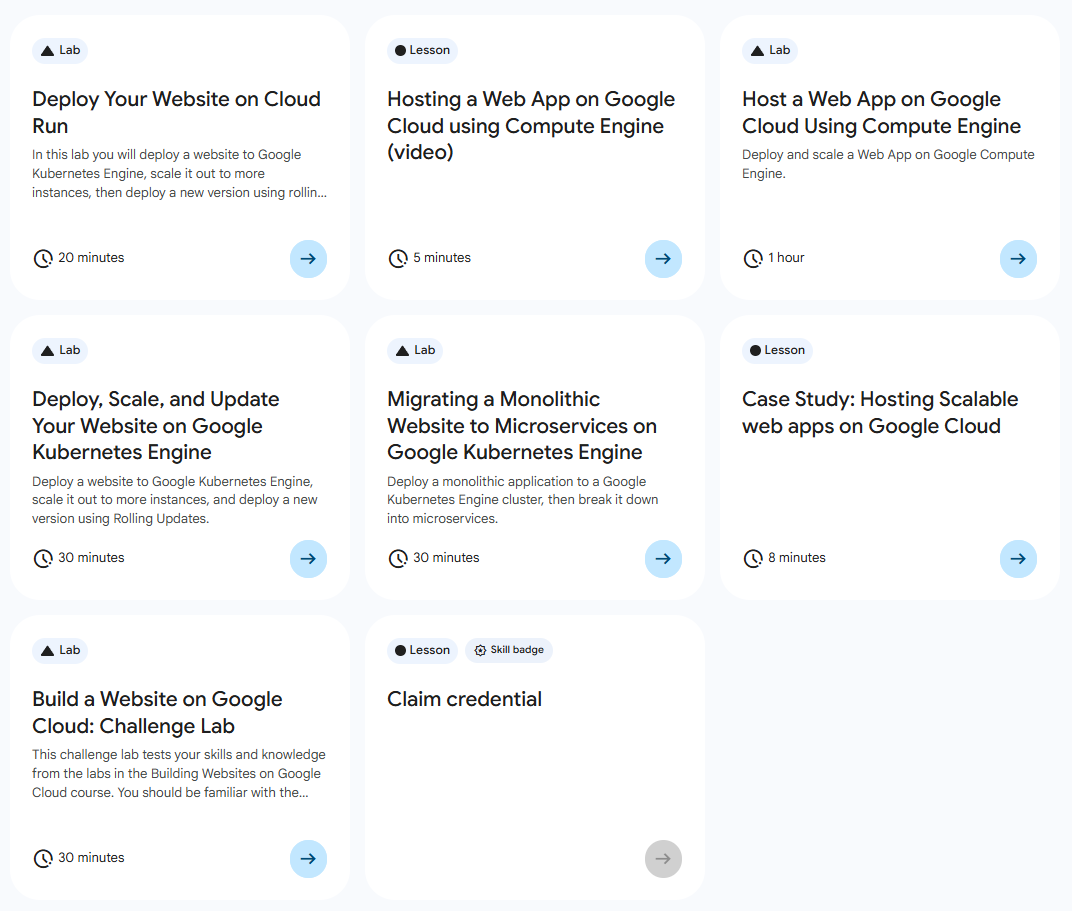This screenshot has width=1072, height=911.
Task: Open Deploy, Scale, and Update lab arrow button
Action: click(x=308, y=559)
